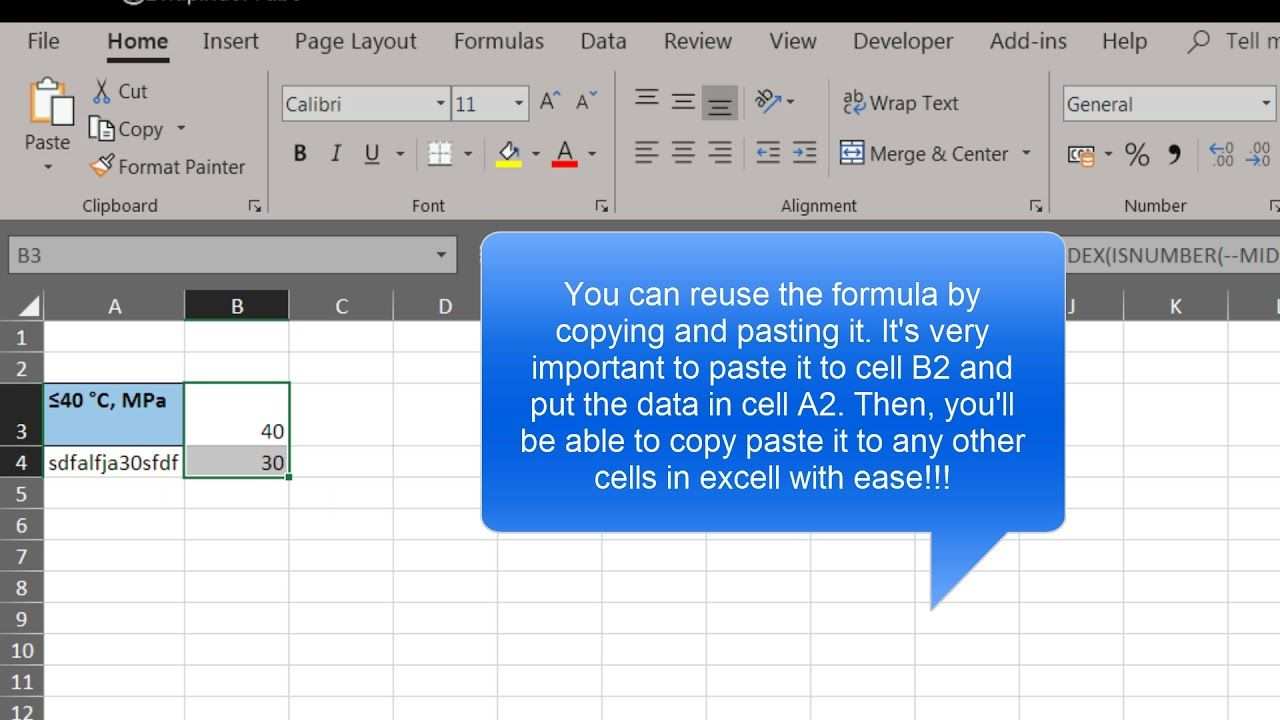
Task: Apply Percent Style to the cell
Action: pos(1137,154)
